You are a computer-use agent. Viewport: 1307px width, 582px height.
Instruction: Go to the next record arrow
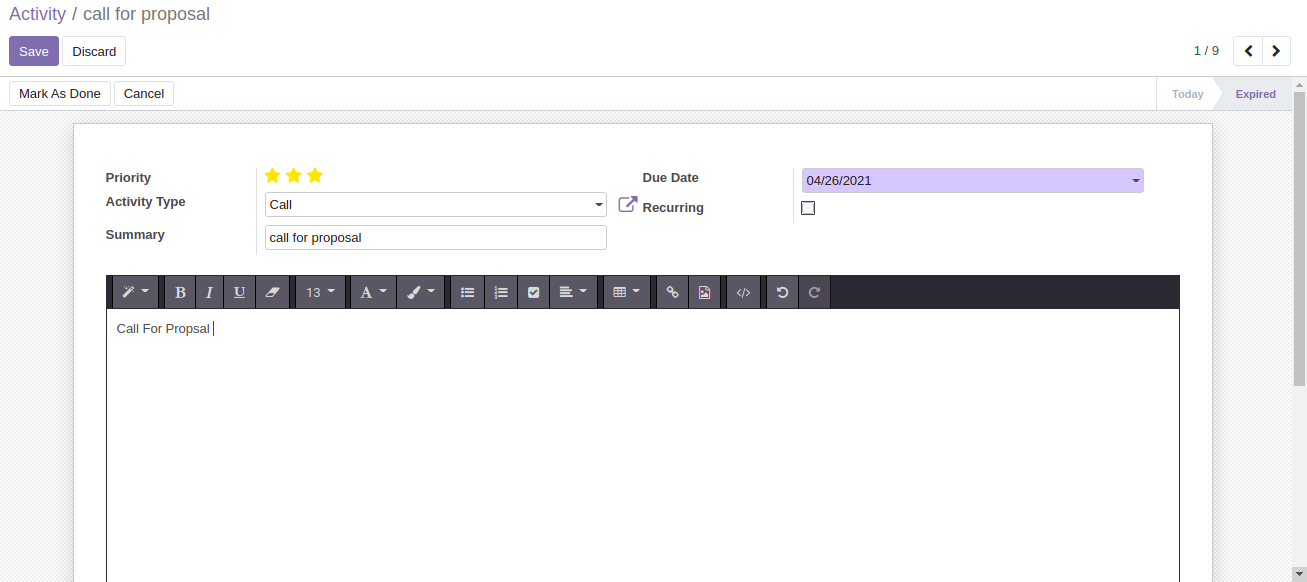[x=1276, y=51]
